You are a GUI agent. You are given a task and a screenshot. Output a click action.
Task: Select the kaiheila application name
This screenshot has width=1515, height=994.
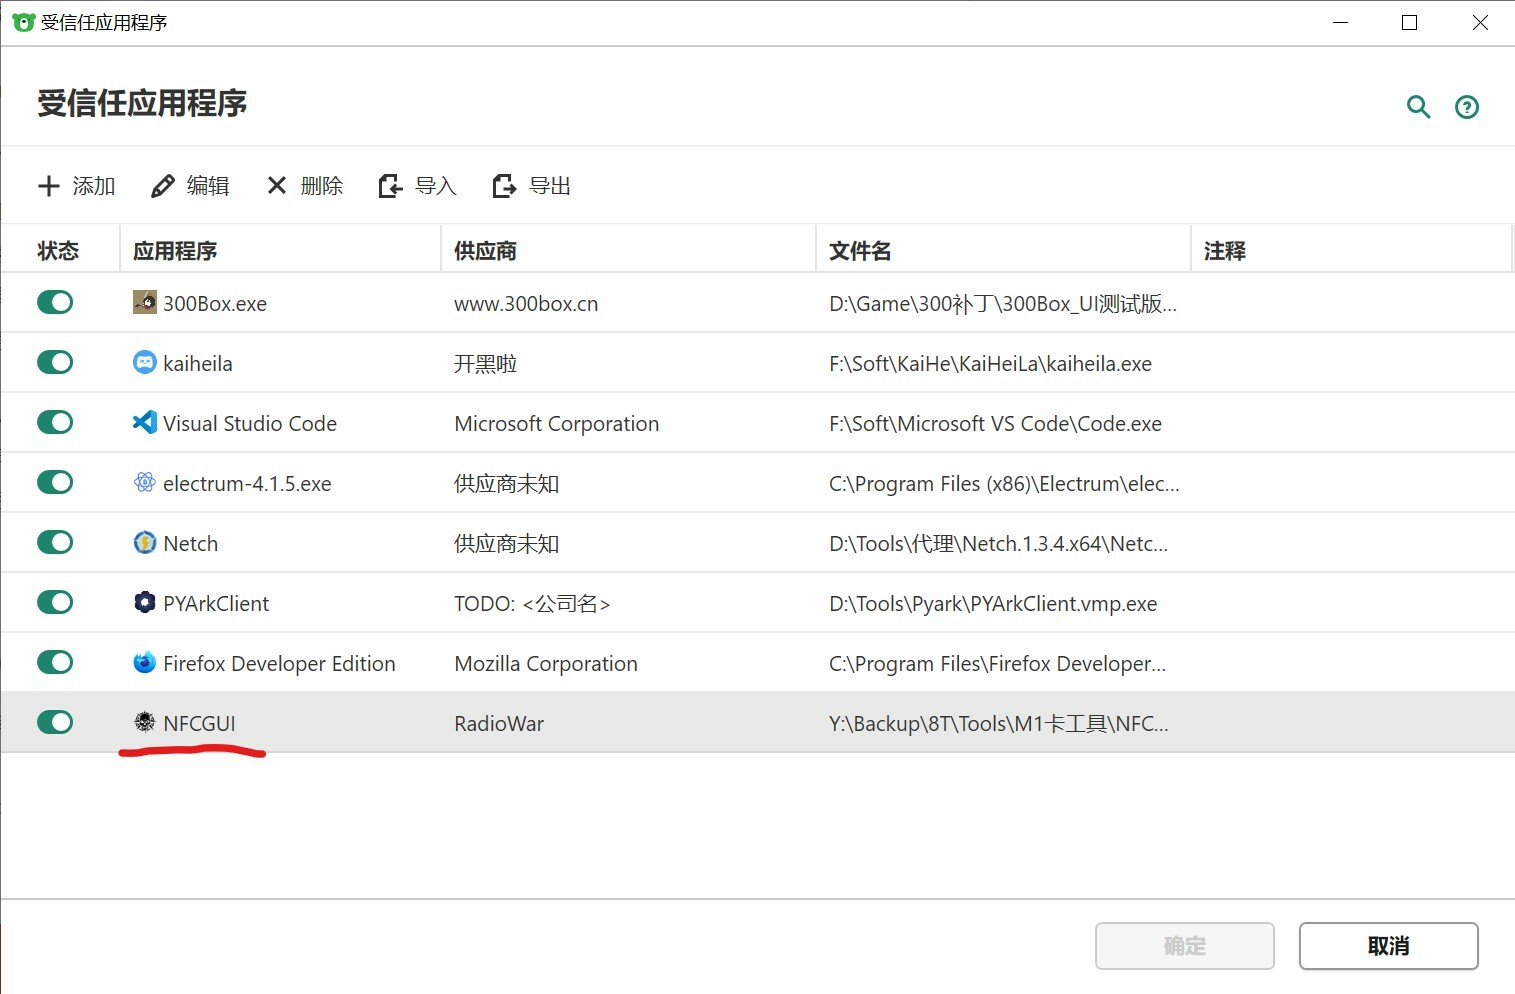198,364
